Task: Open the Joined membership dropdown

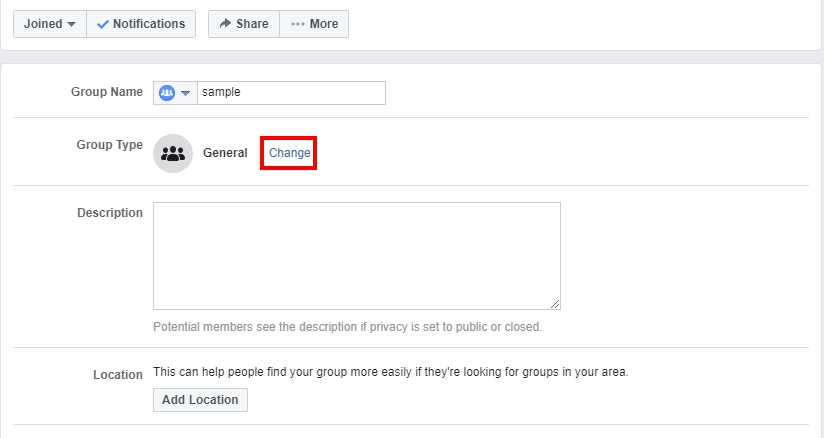Action: [50, 24]
